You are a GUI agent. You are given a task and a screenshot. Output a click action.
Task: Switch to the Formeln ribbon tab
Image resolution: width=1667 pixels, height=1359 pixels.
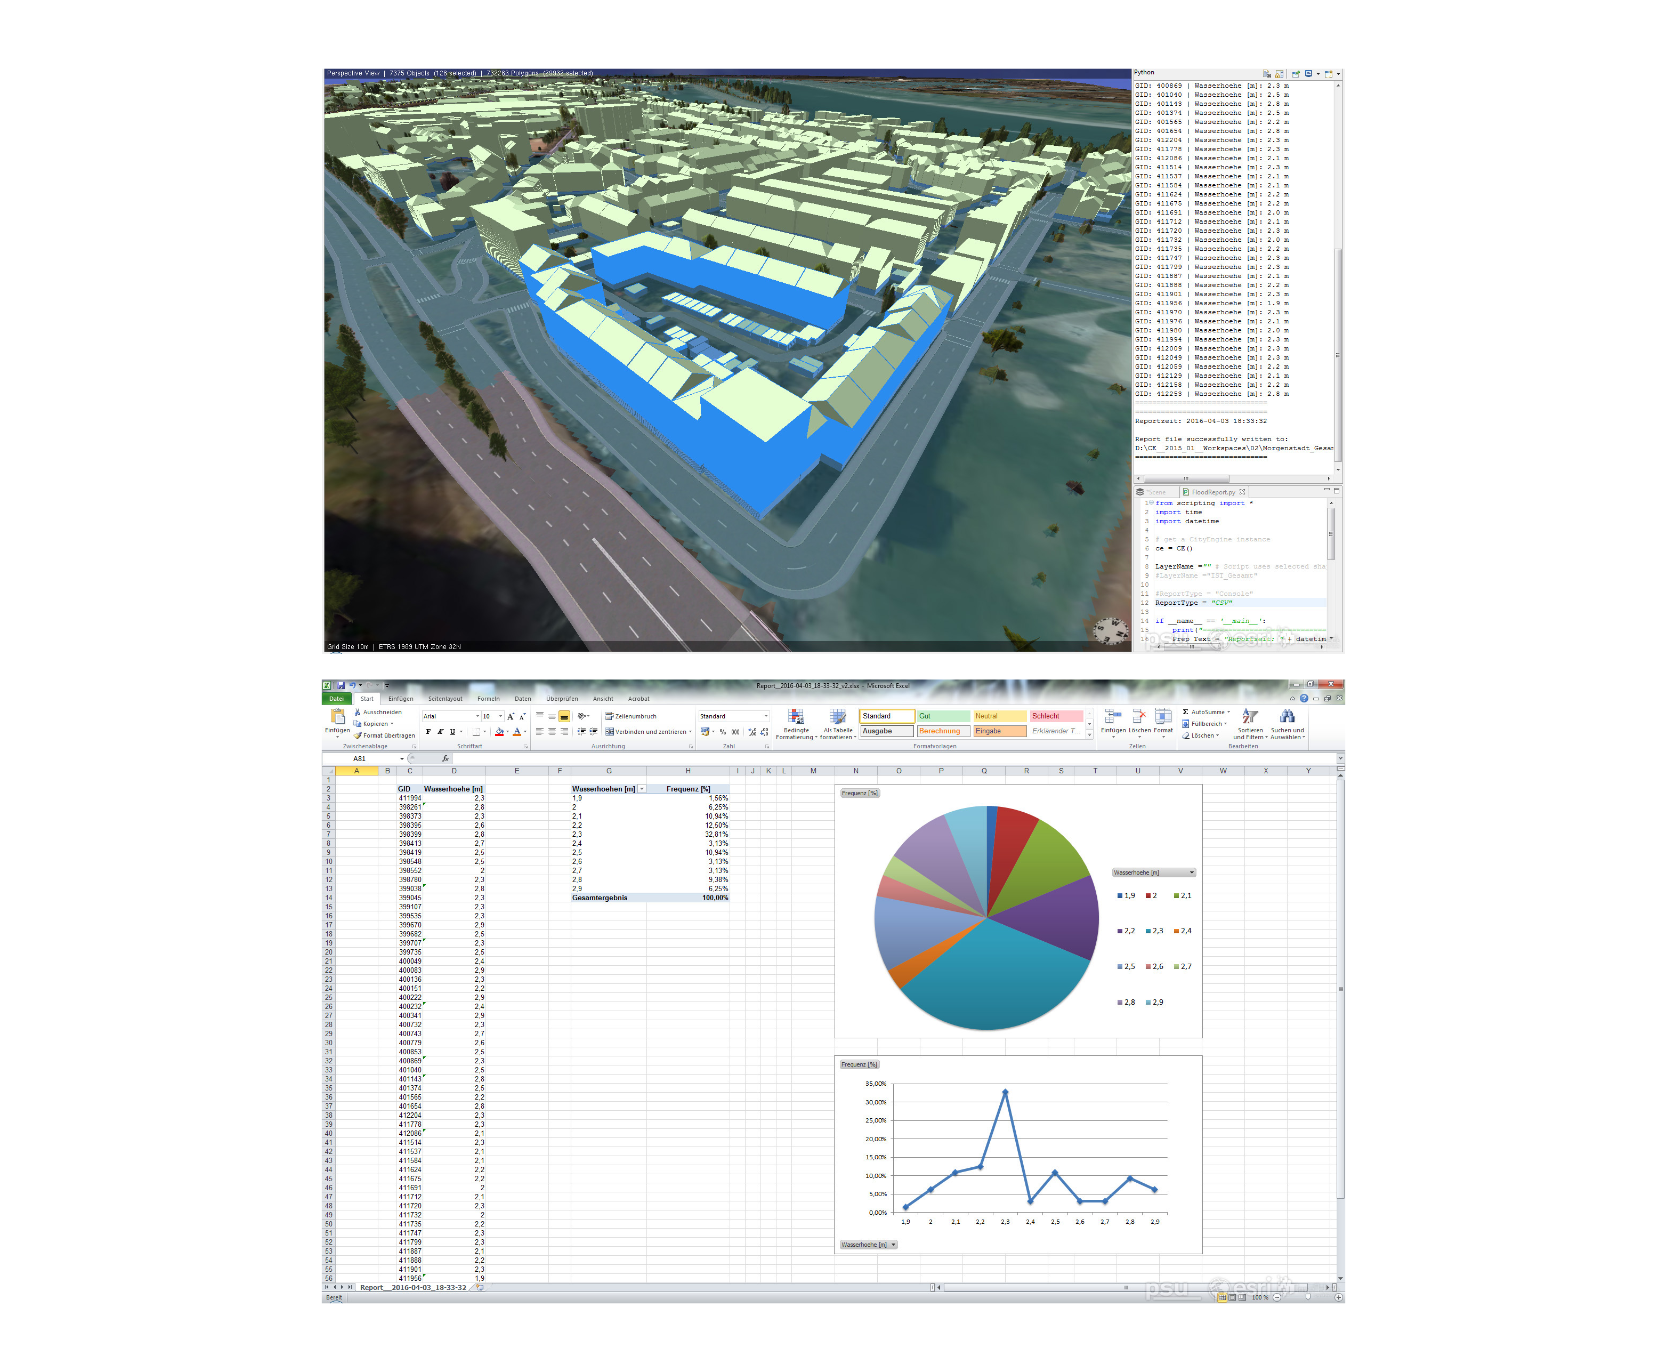[488, 699]
